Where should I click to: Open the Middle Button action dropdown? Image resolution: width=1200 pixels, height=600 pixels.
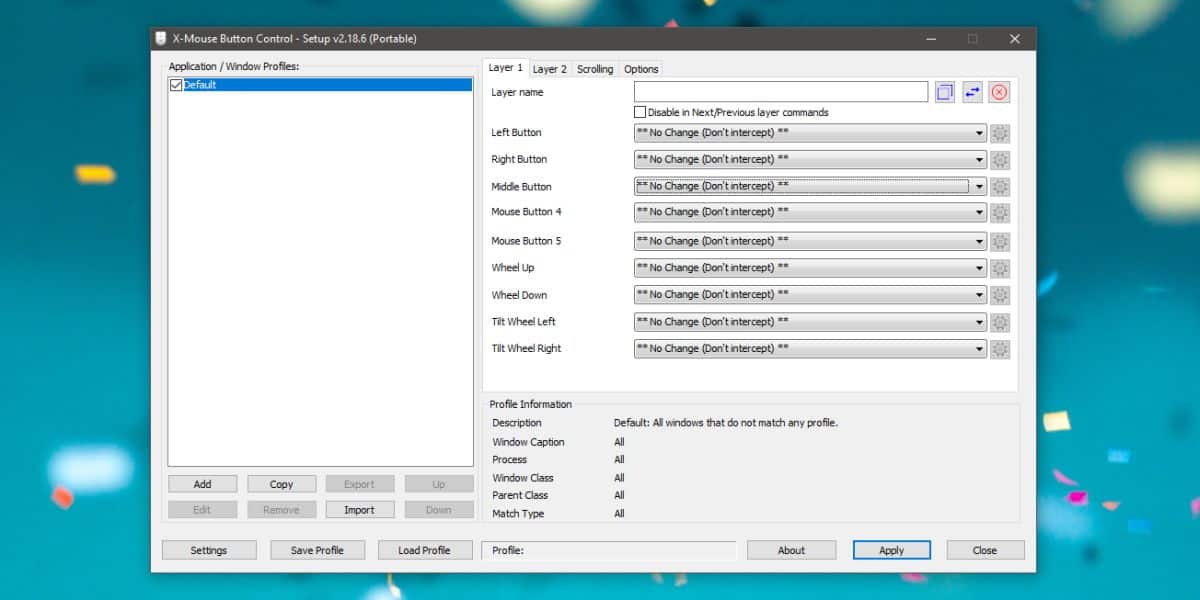tap(810, 186)
